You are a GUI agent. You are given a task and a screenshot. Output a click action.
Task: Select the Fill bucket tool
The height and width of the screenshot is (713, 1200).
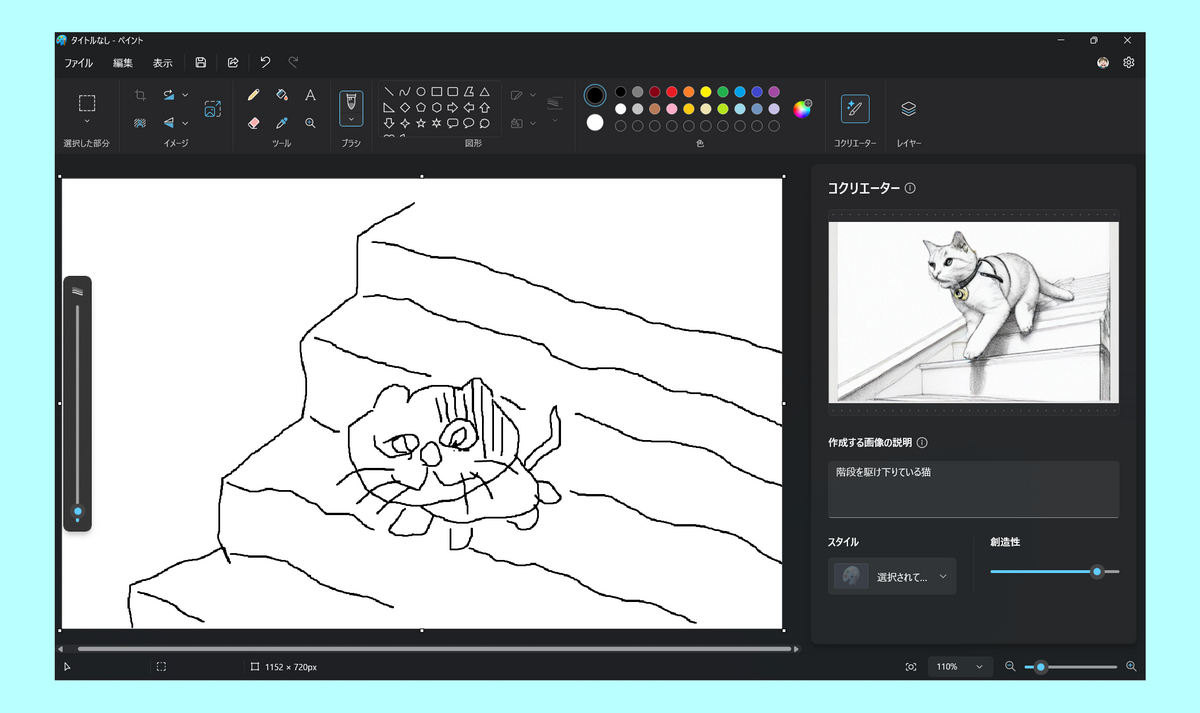(282, 95)
